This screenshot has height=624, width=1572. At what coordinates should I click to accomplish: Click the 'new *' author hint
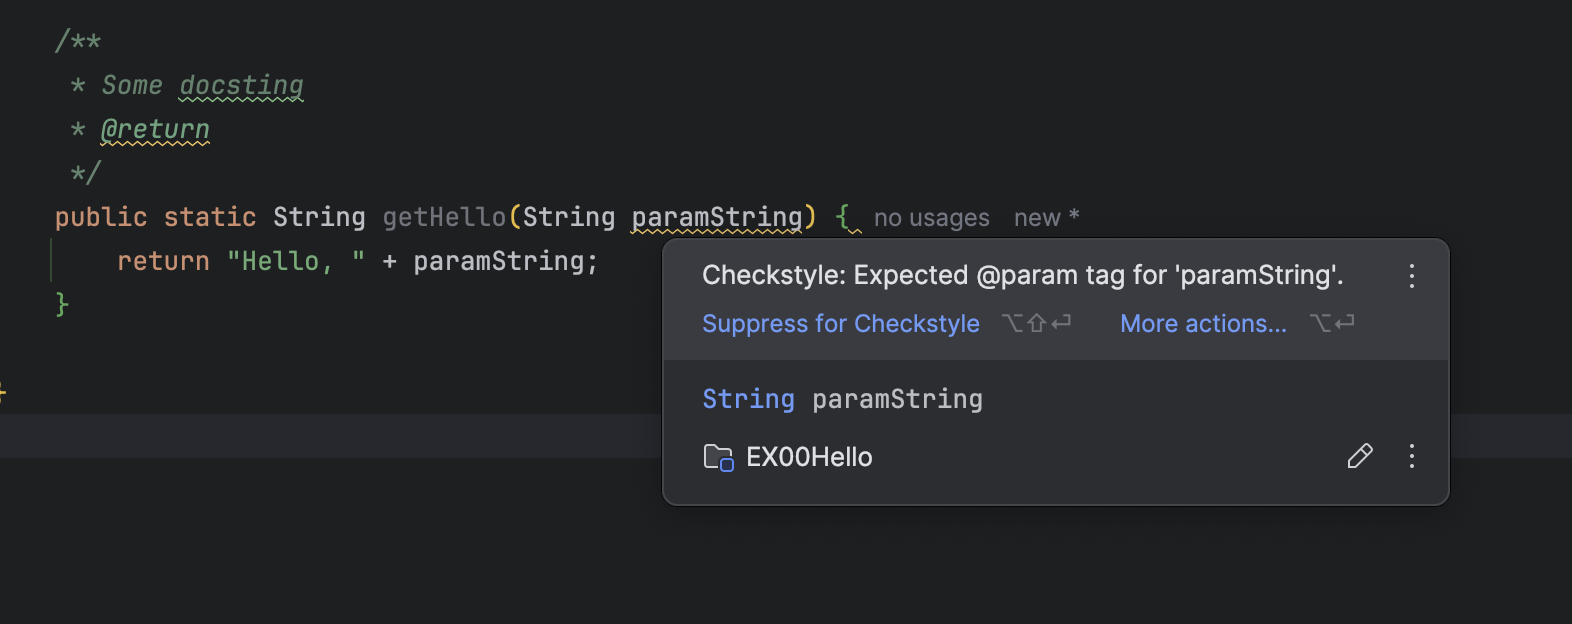pos(1046,218)
